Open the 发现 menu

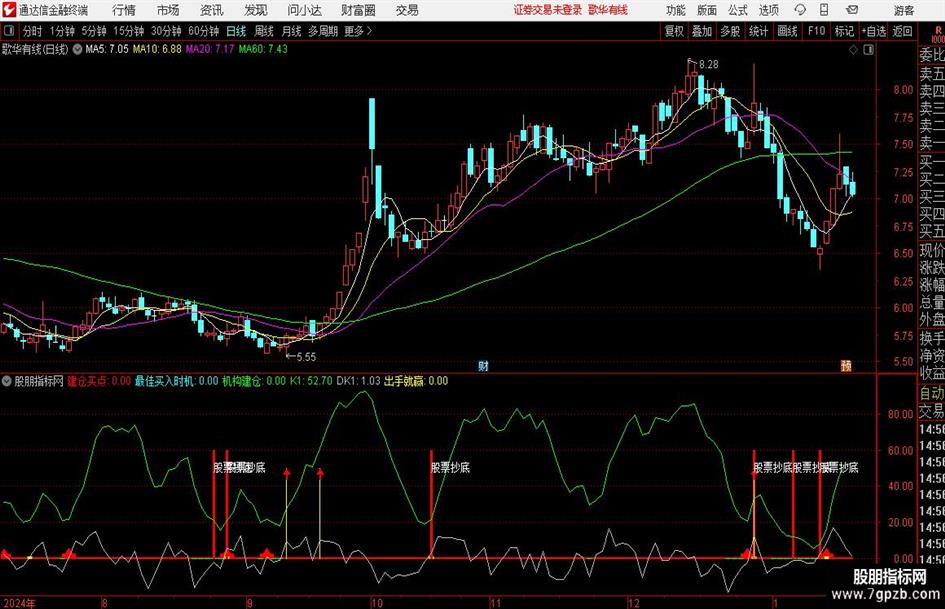(256, 10)
